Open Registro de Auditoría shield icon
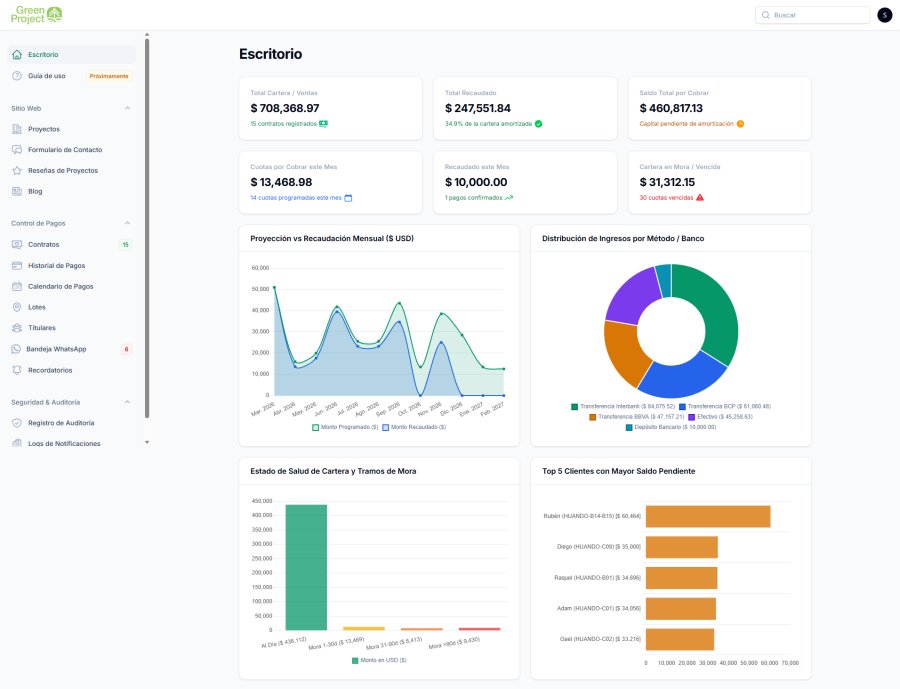900x689 pixels. (17, 423)
